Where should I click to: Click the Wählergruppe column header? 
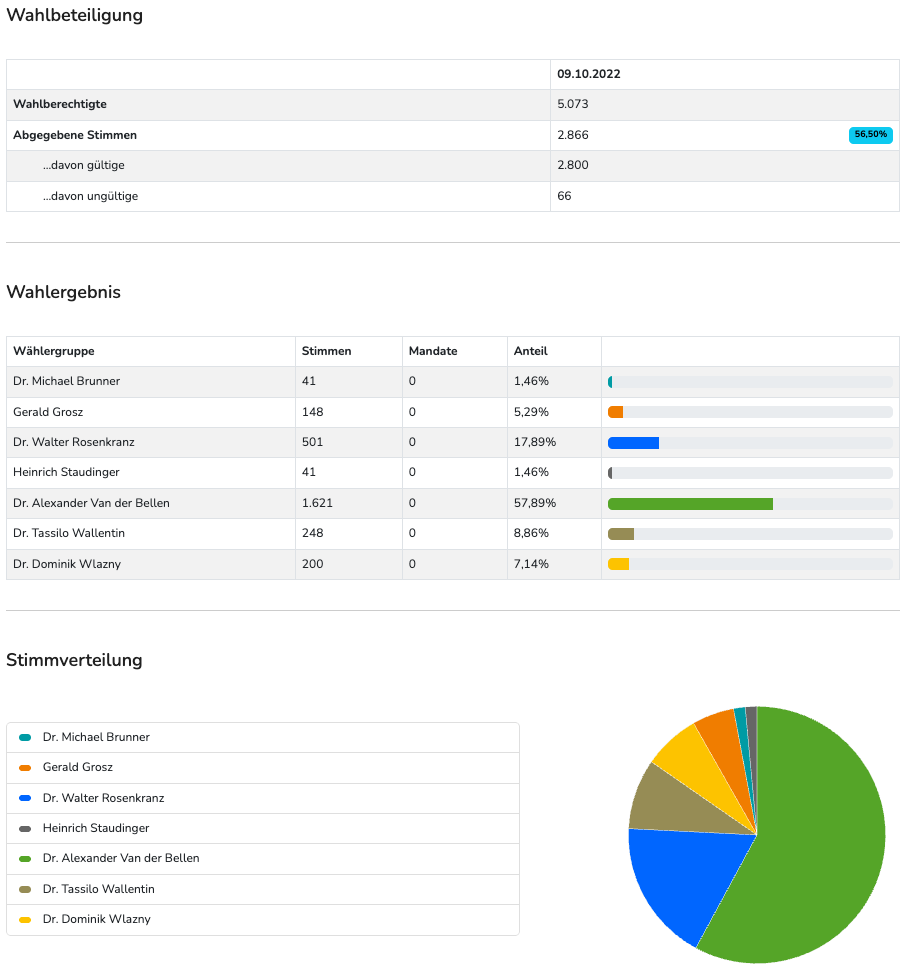click(x=53, y=351)
